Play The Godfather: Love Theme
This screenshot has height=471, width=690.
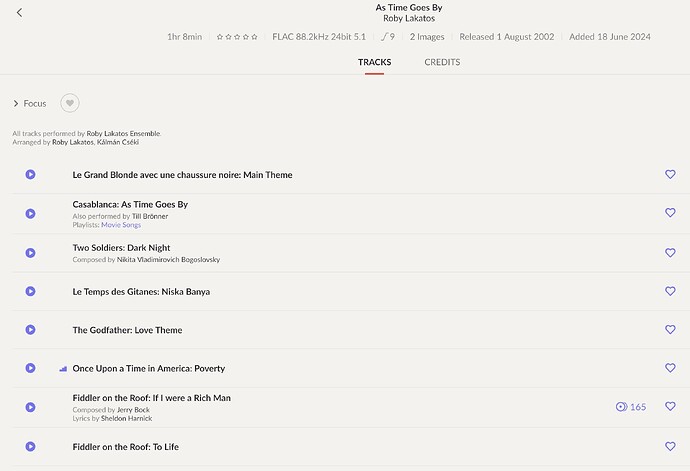tap(30, 329)
